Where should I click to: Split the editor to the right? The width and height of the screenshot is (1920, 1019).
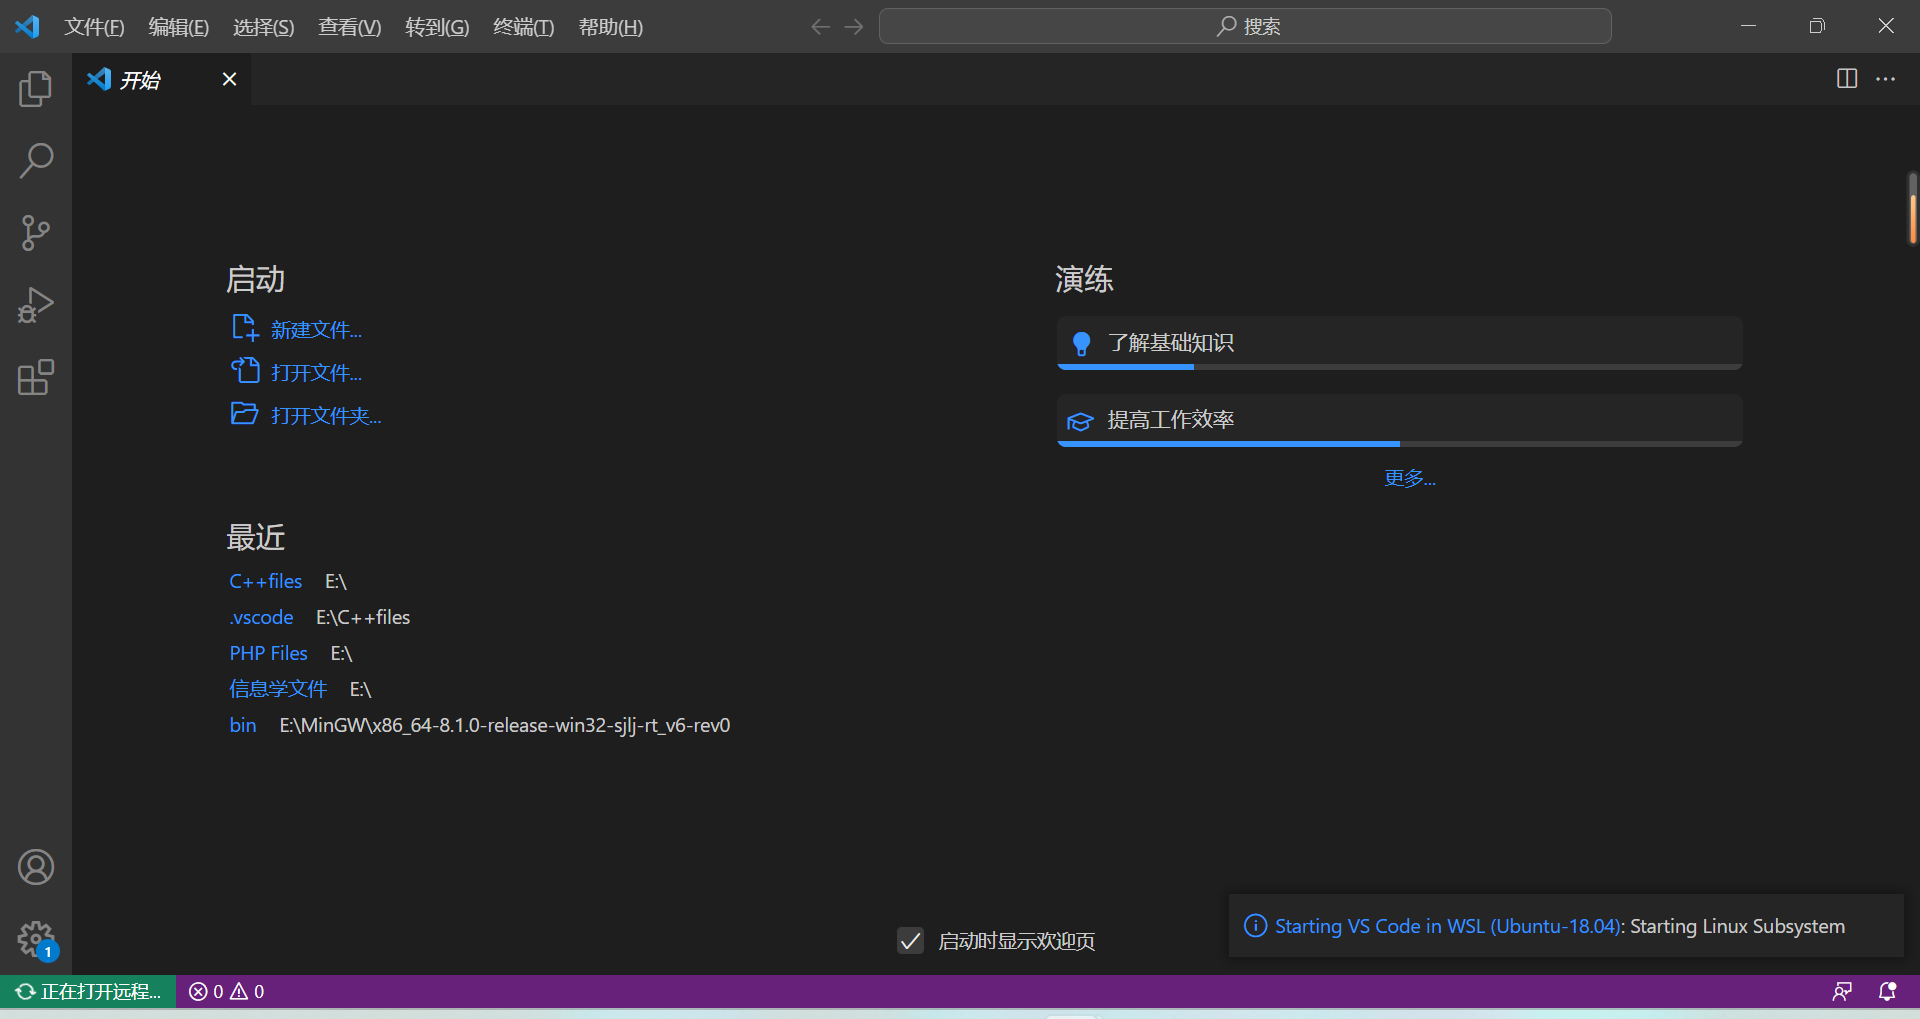point(1847,79)
